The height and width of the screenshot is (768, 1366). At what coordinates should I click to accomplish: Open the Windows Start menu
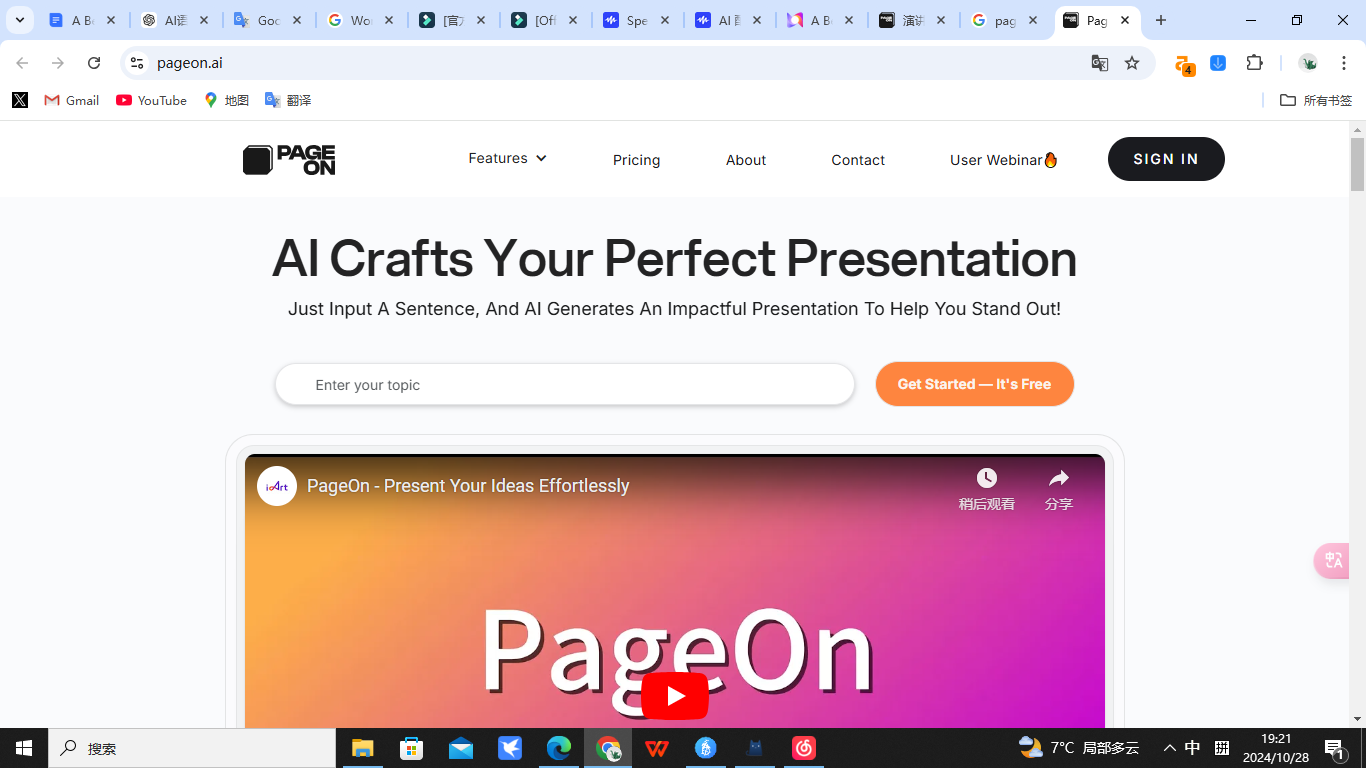24,748
